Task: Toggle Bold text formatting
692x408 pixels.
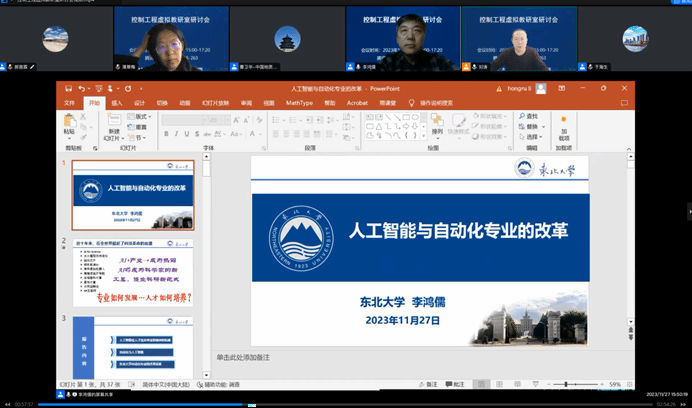Action: coord(166,134)
